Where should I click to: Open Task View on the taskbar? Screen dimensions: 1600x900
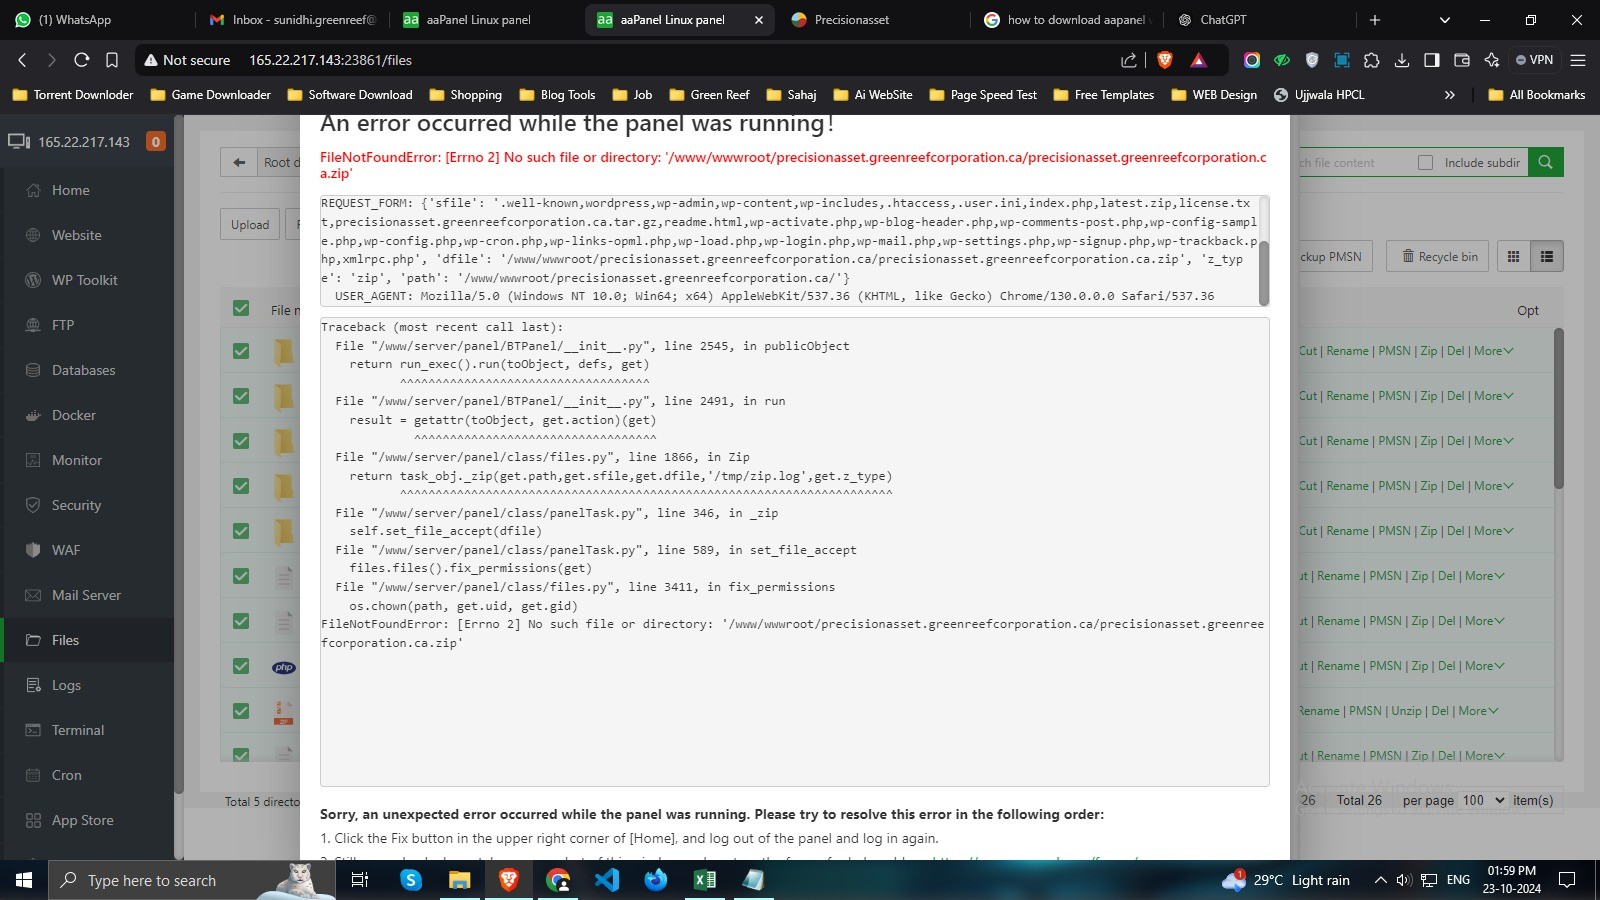(360, 880)
